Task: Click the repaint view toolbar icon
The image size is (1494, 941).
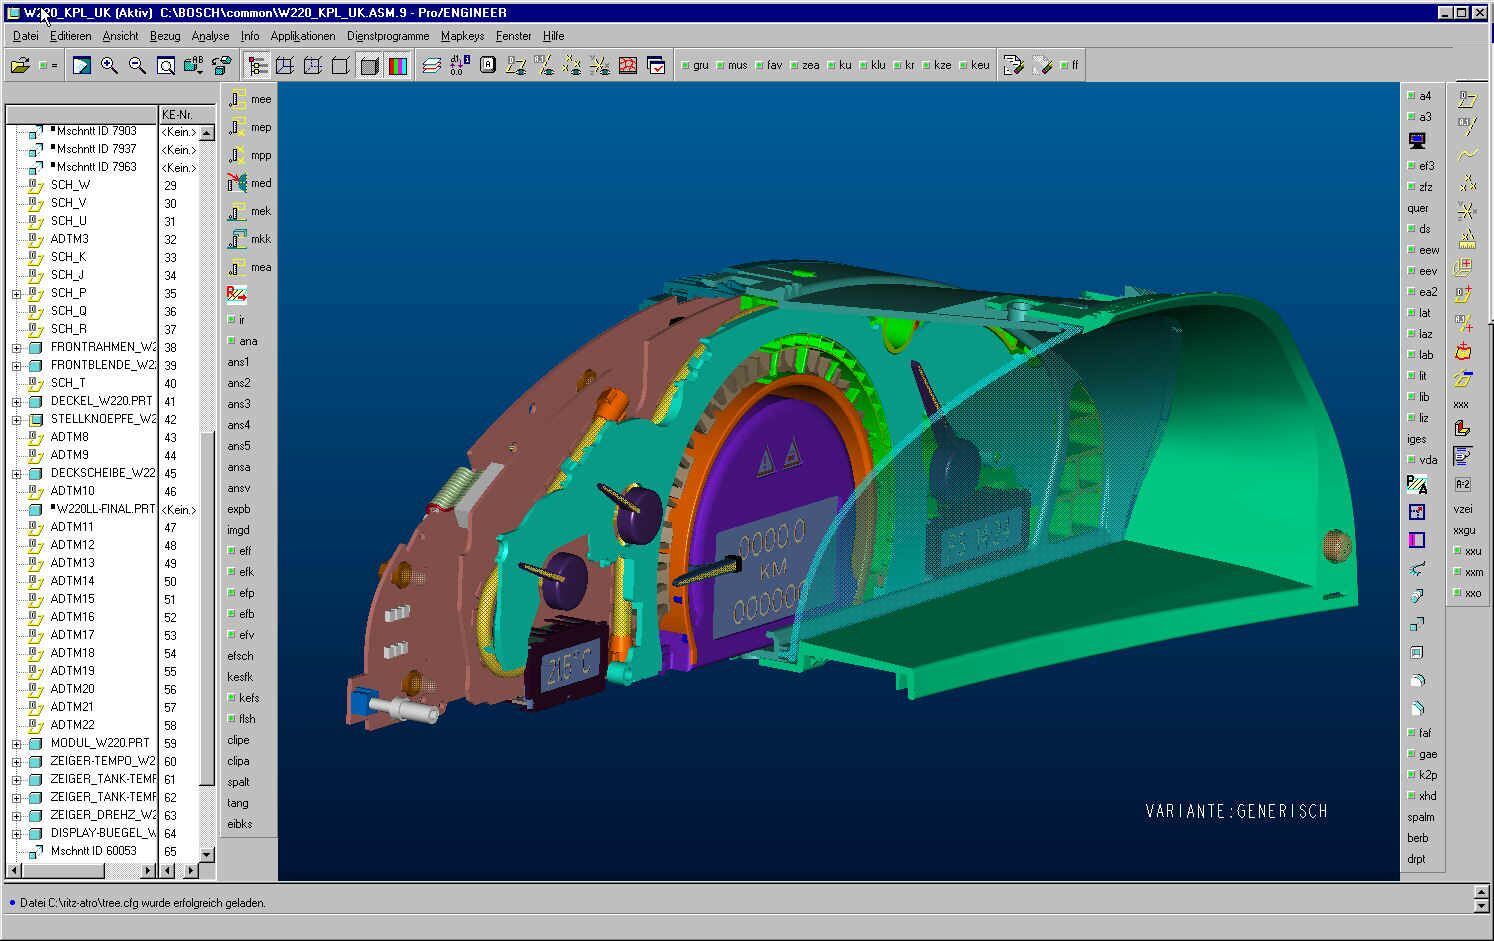Action: pos(82,66)
